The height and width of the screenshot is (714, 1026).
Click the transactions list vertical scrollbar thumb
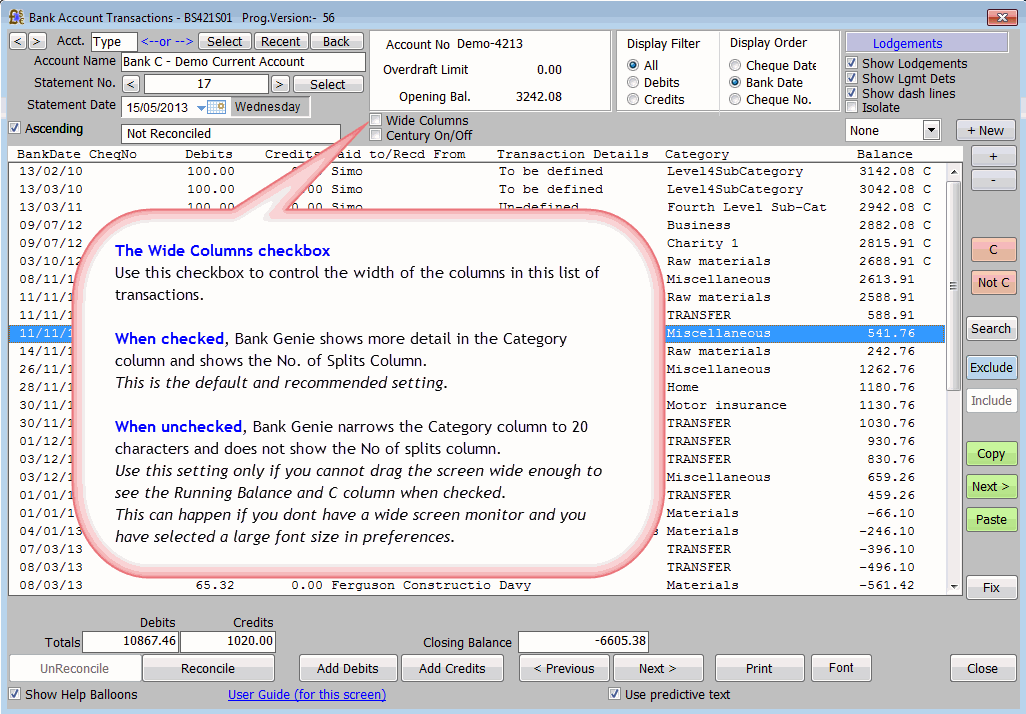954,286
